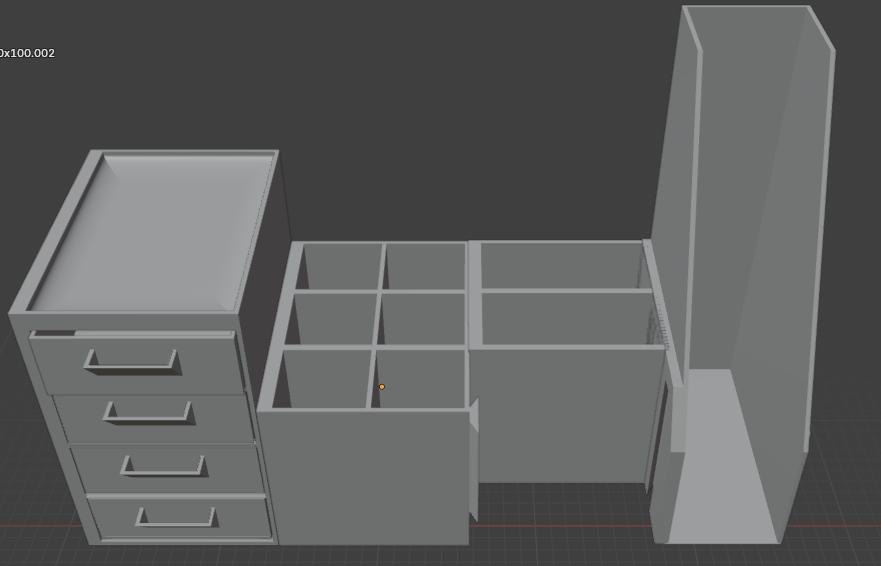Select the tall open cabinet model
This screenshot has width=881, height=566.
pos(742,275)
